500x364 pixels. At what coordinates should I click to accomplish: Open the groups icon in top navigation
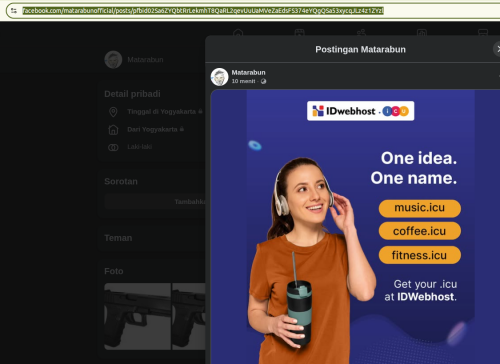tap(422, 33)
